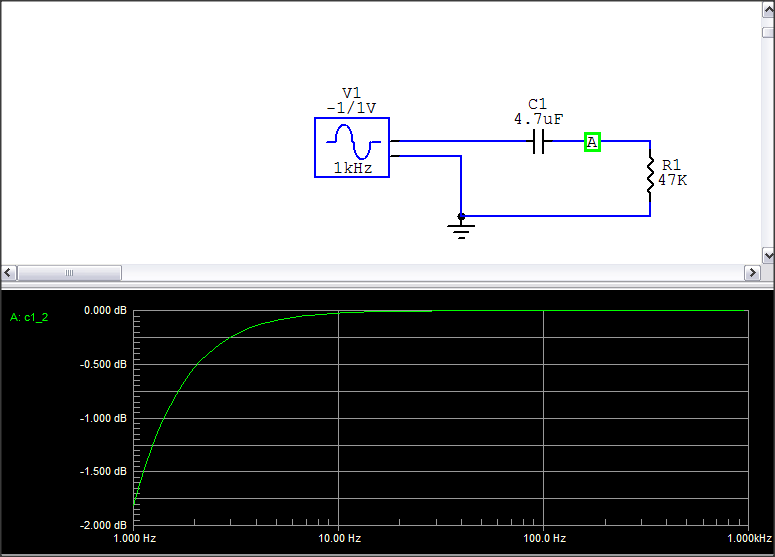Click the V1 component label
775x557 pixels.
(351, 93)
